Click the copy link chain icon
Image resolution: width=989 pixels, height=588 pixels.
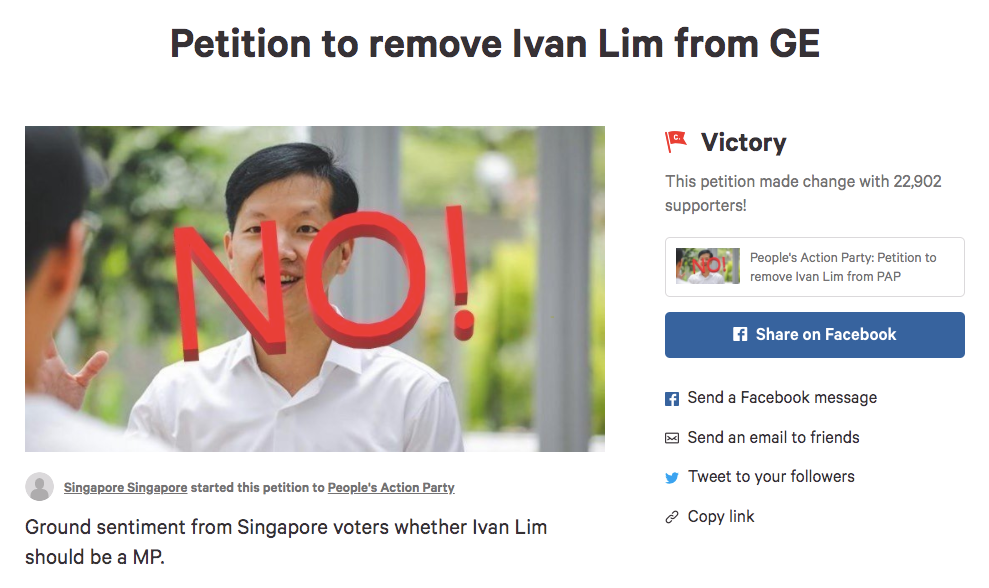coord(672,517)
